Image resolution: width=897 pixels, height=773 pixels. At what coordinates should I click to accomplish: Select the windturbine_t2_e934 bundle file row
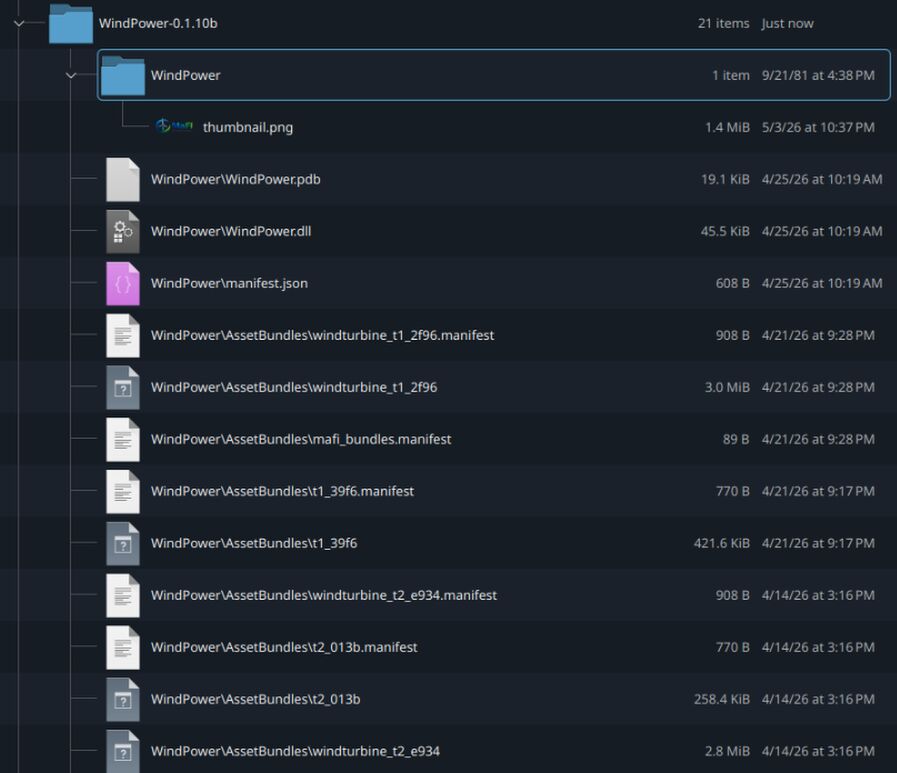coord(494,751)
